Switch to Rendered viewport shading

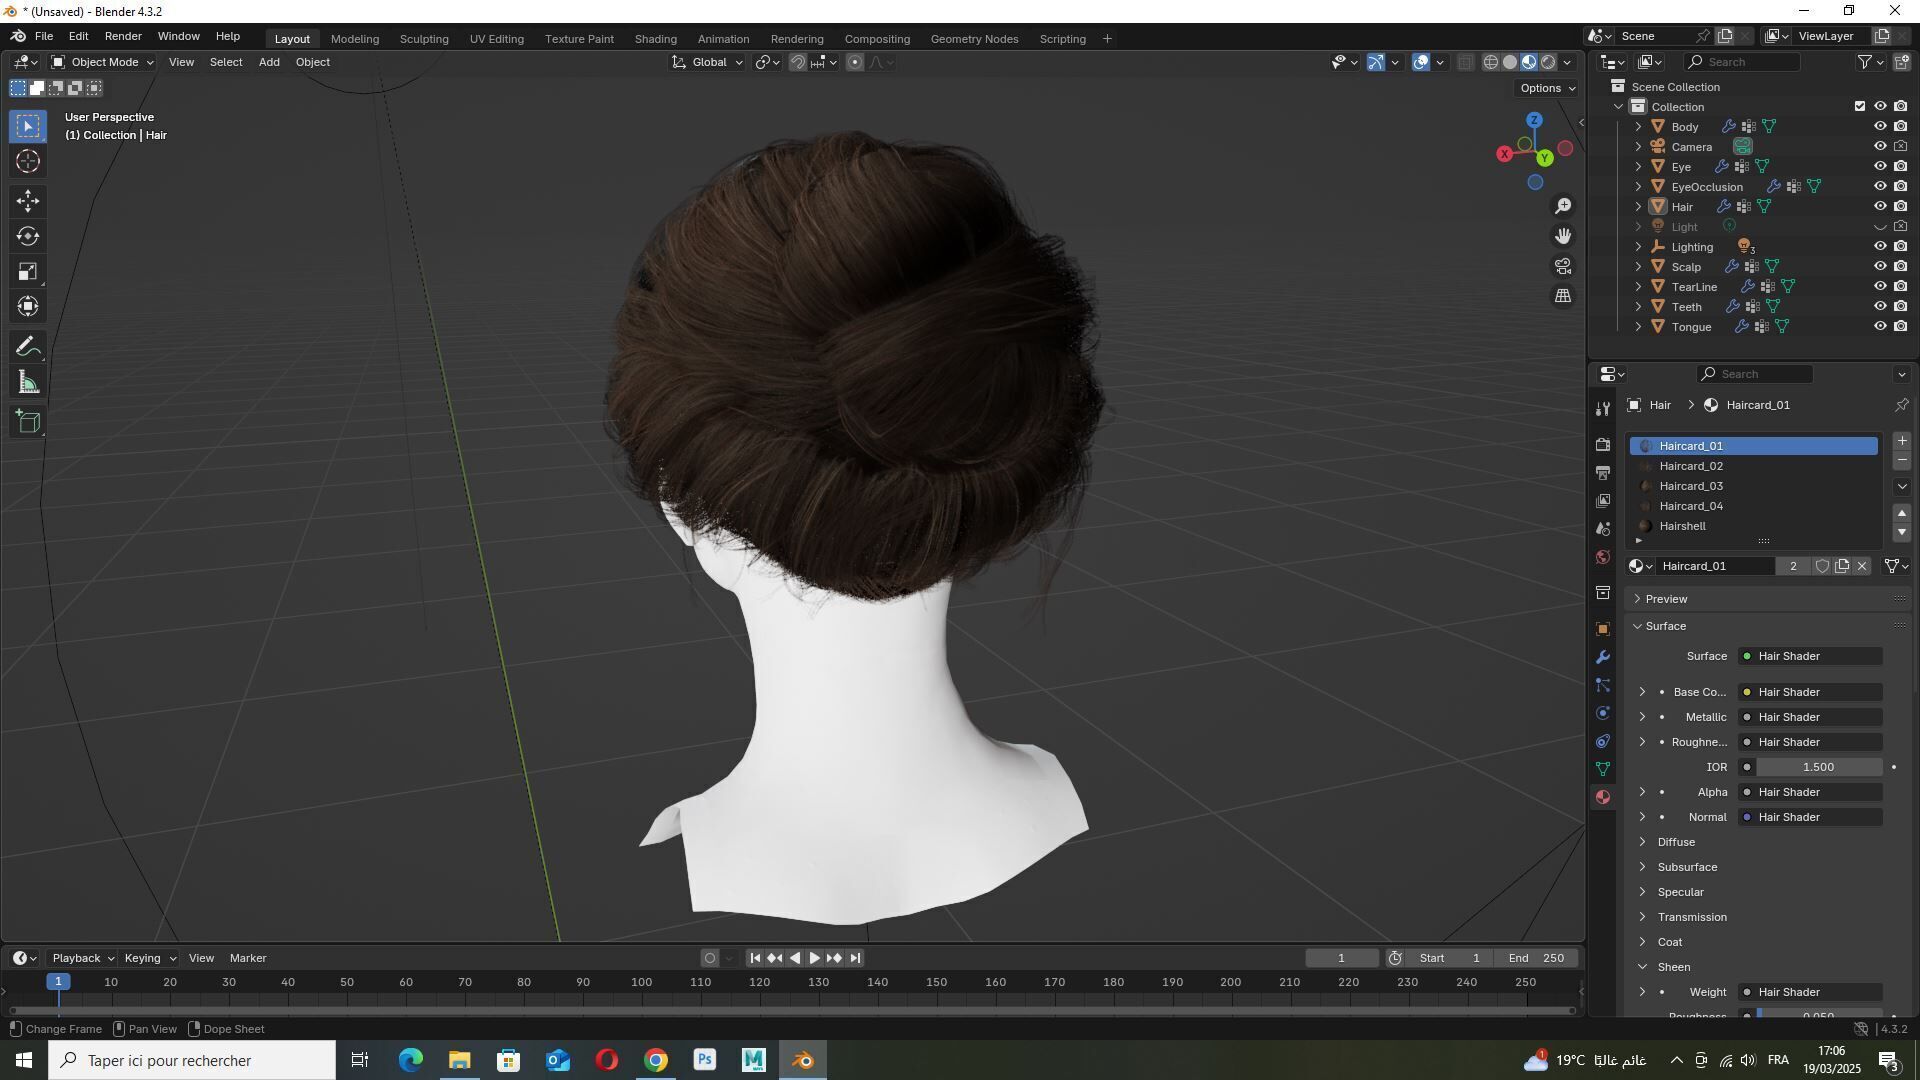pyautogui.click(x=1548, y=62)
